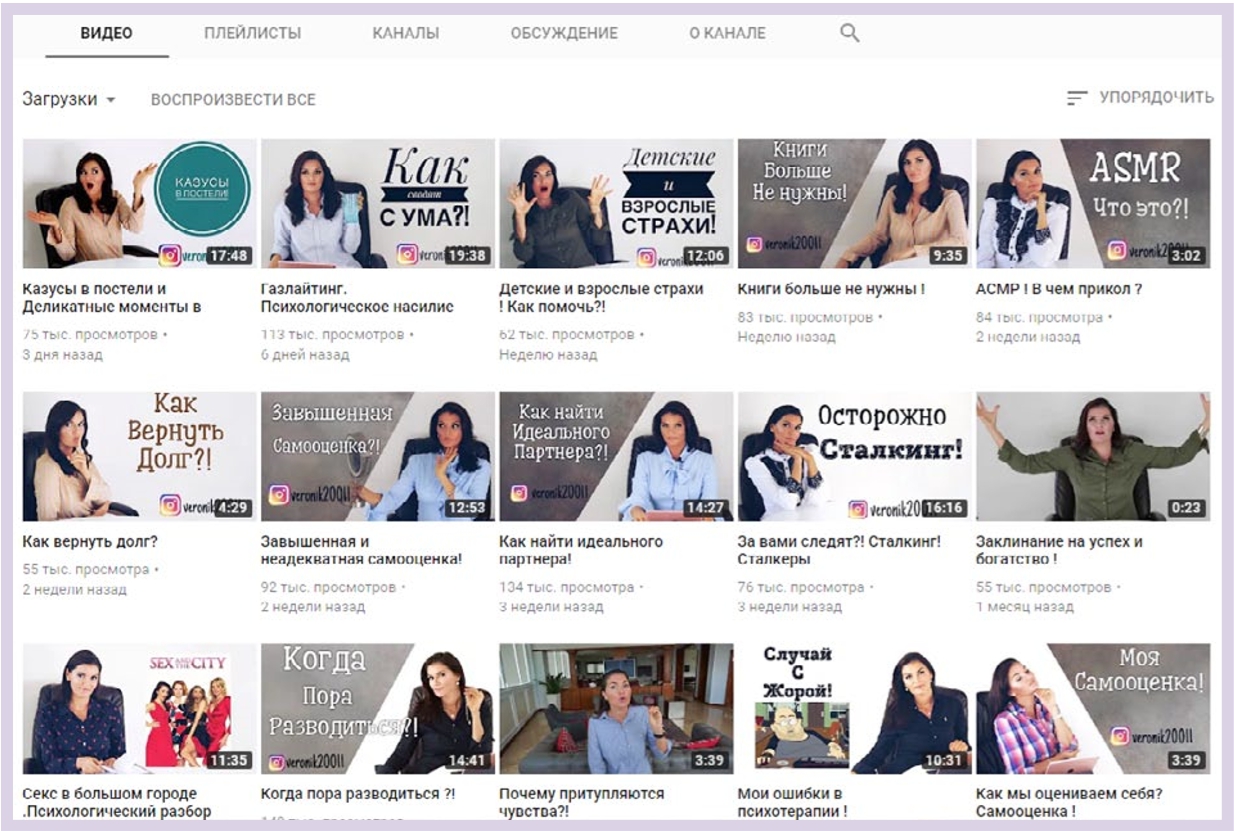Open the 'Осторожно Сталкинг!' video thumbnail
This screenshot has width=1234, height=831.
click(854, 456)
